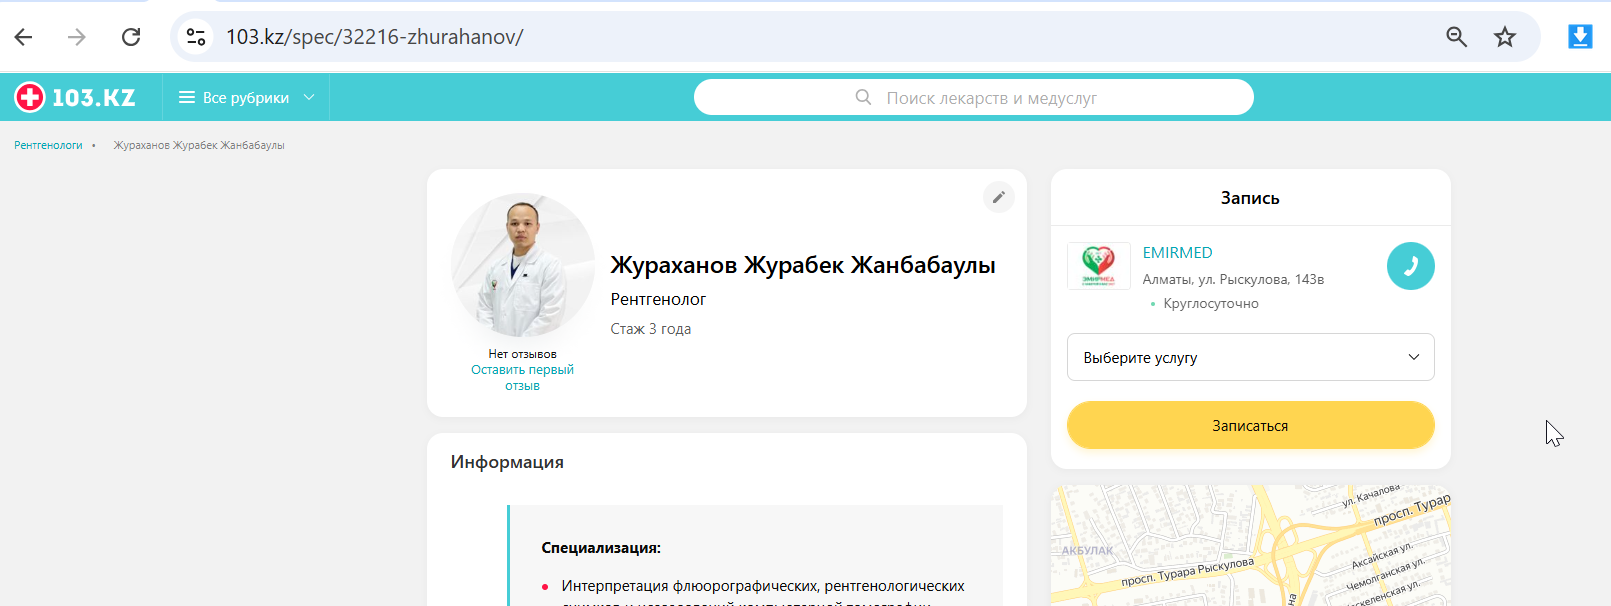Click address Алматы, ул. Рыскулова, 143в
This screenshot has height=606, width=1611.
(1233, 279)
